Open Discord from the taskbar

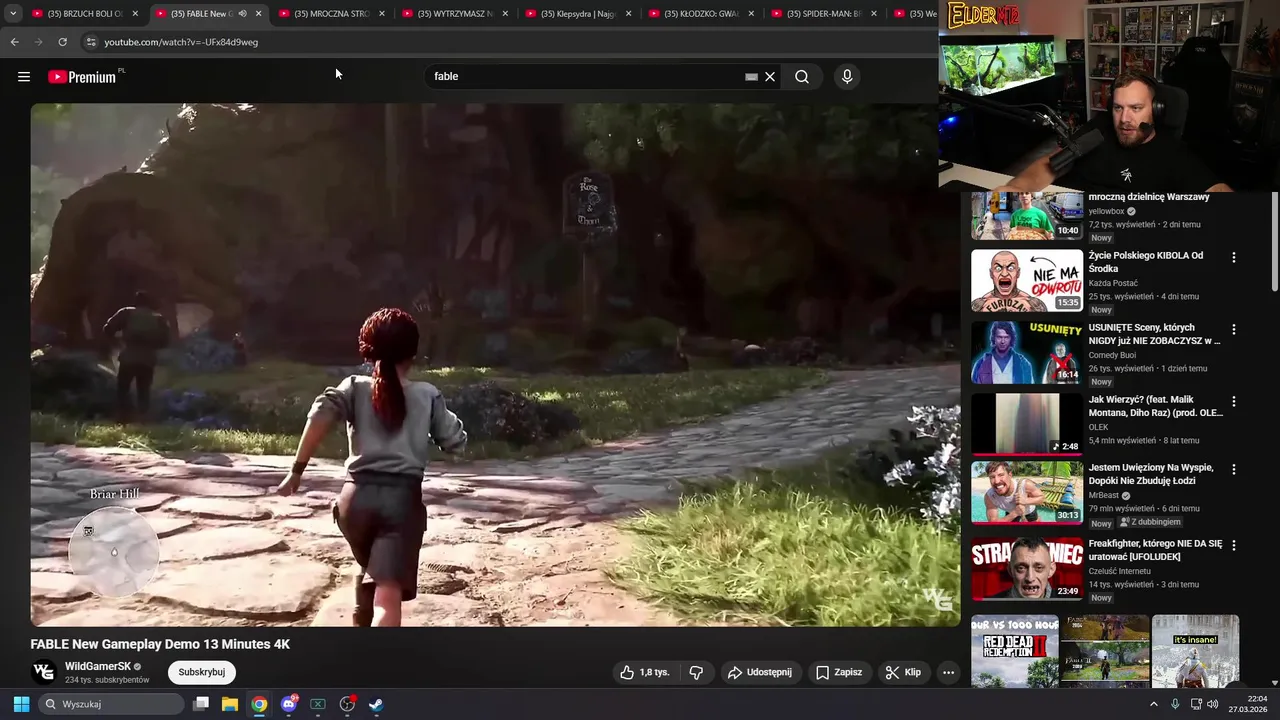pyautogui.click(x=289, y=704)
